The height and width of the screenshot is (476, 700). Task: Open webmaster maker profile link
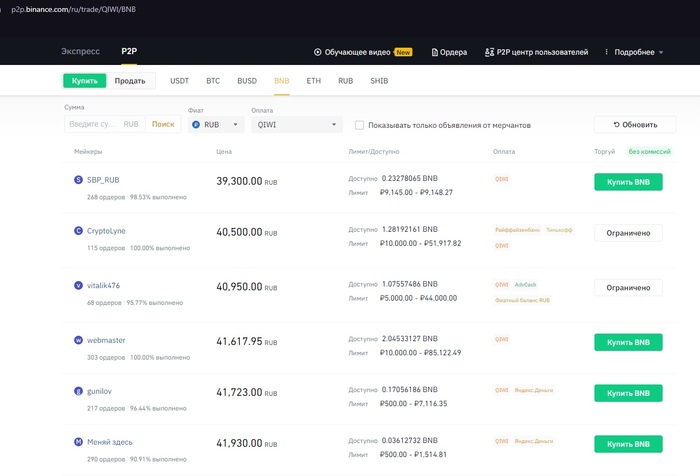click(106, 340)
